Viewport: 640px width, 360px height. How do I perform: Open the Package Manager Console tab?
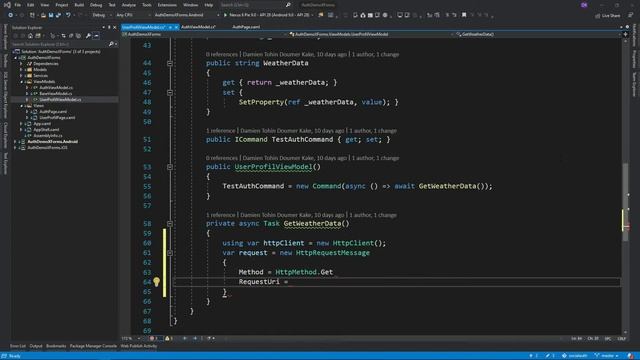[x=93, y=346]
